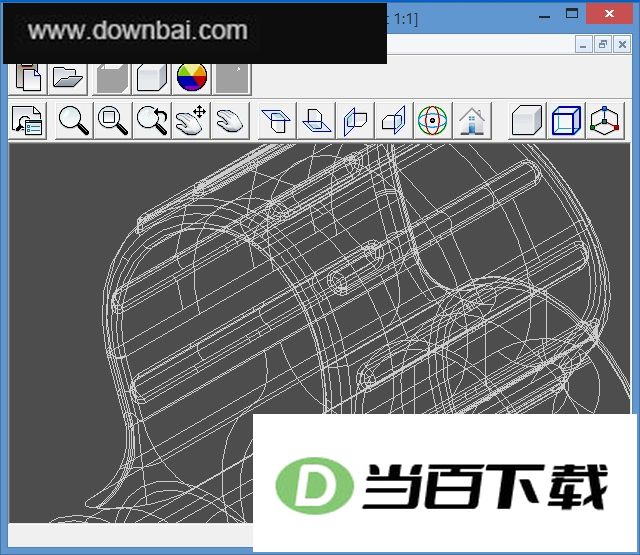This screenshot has width=640, height=555.
Task: Click the greyed-out dark cube icon
Action: (x=112, y=78)
